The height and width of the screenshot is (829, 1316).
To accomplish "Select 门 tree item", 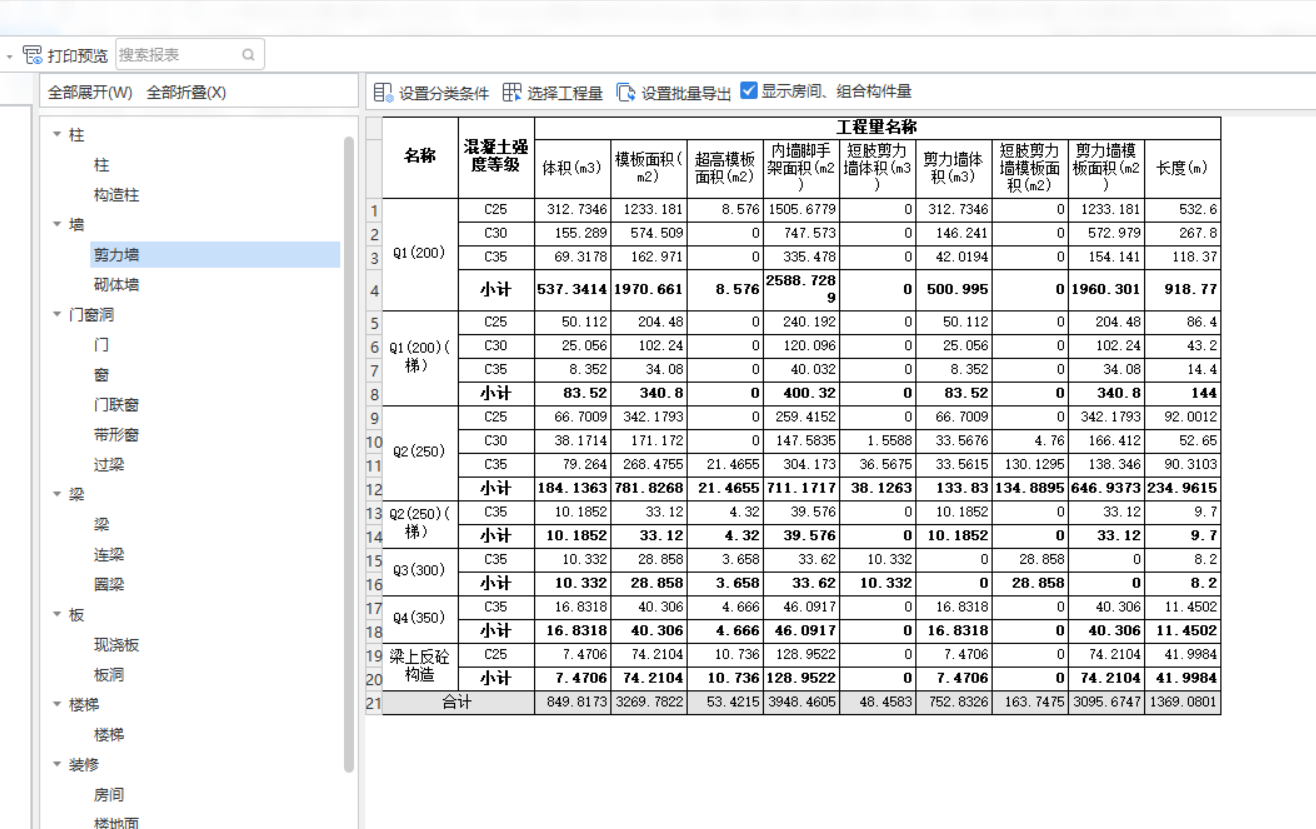I will (101, 345).
